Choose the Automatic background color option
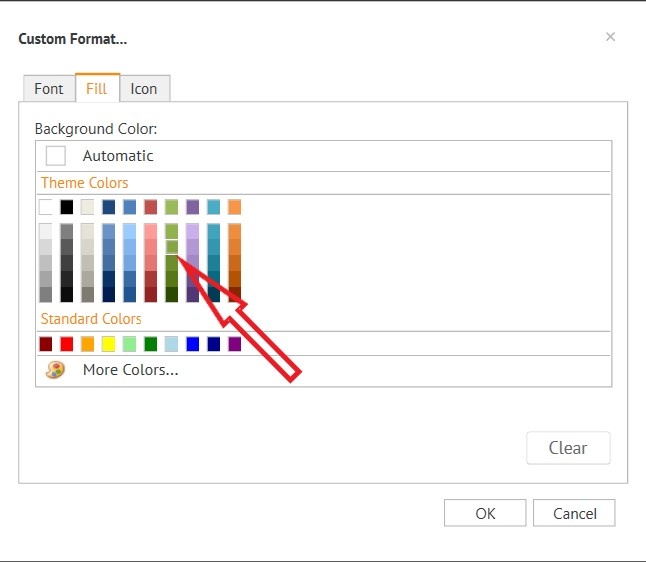646x562 pixels. 323,156
